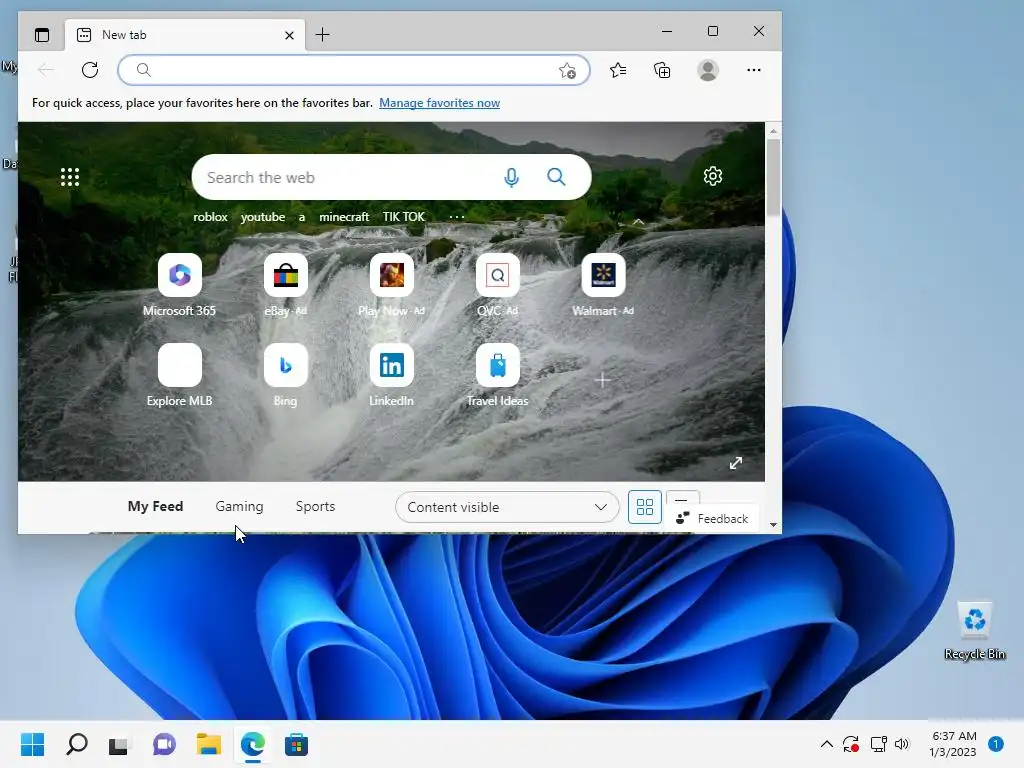Open File Explorer from taskbar
The height and width of the screenshot is (768, 1024).
click(208, 744)
